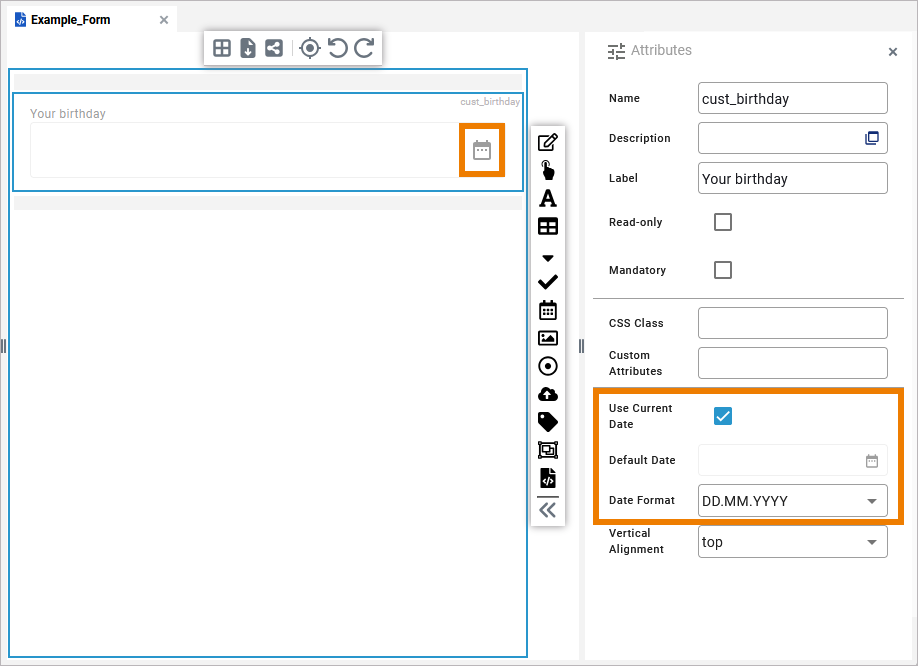This screenshot has height=666, width=918.
Task: Select the text 'A' element icon
Action: pos(548,198)
